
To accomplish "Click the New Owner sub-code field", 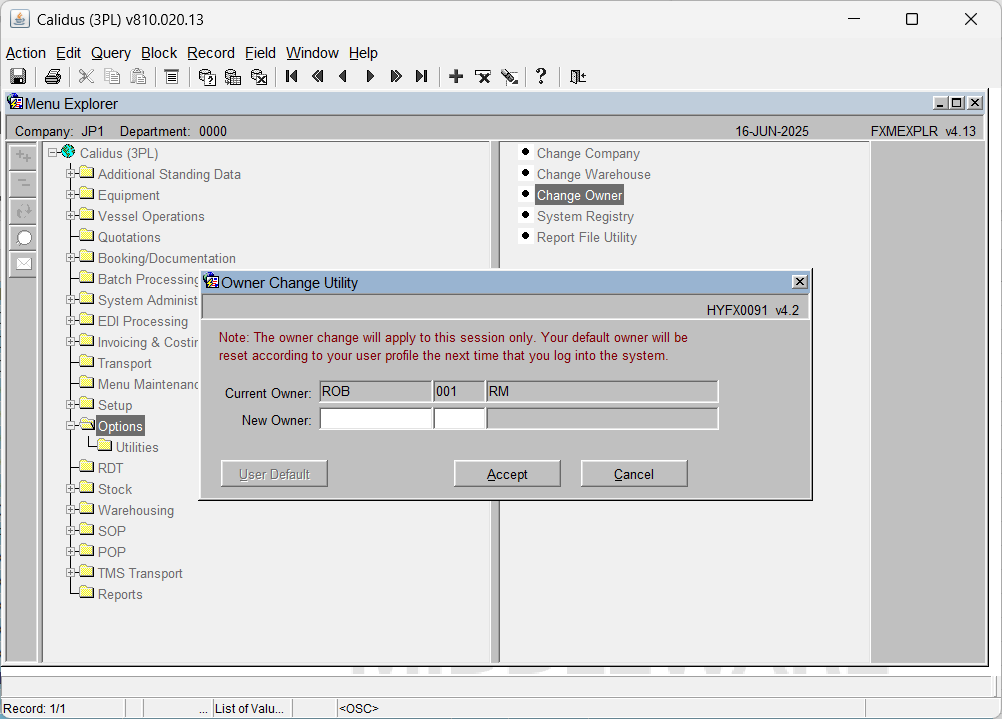I will [x=459, y=419].
